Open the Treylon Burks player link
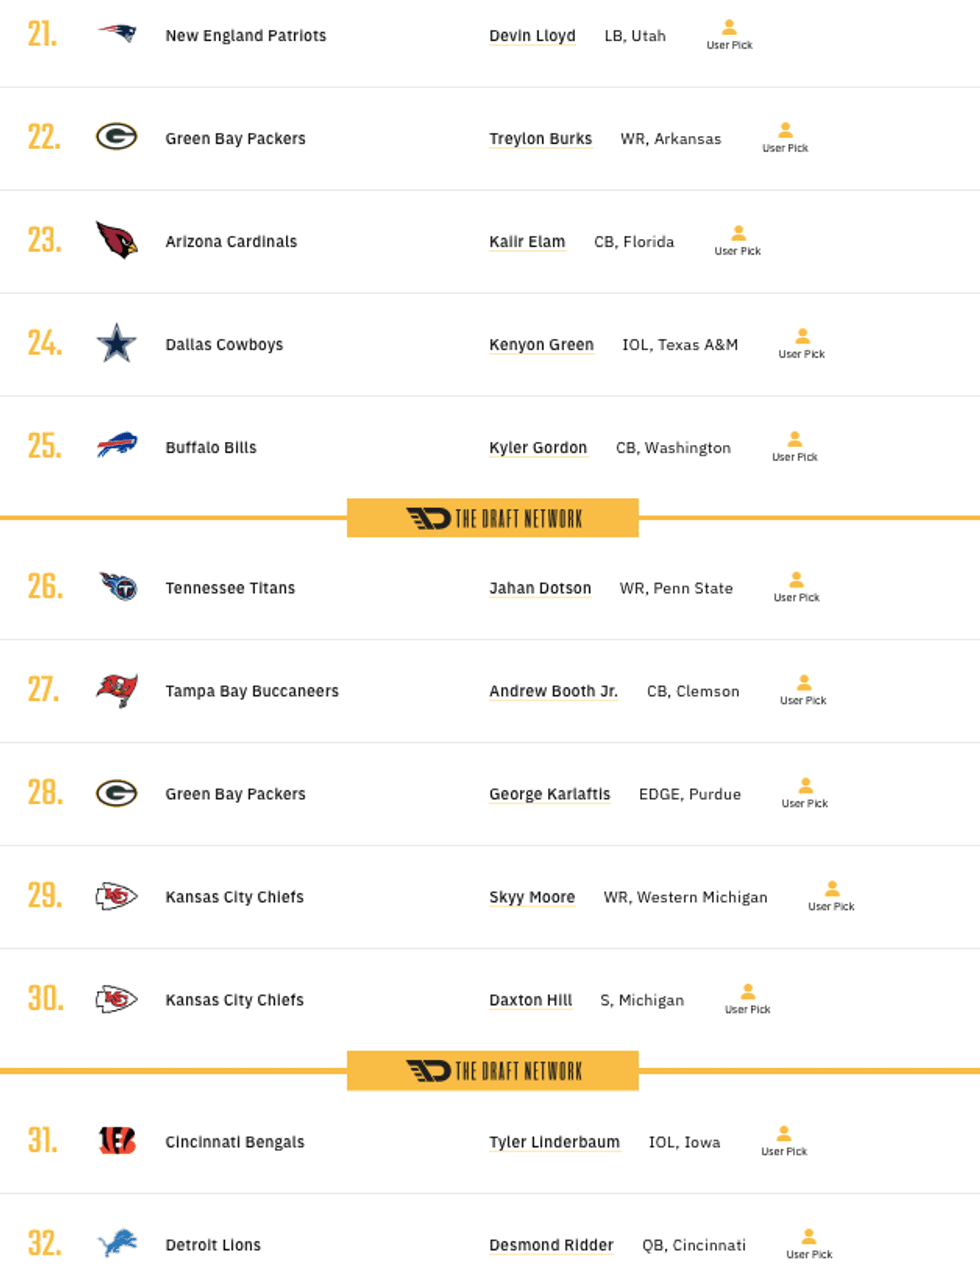This screenshot has height=1273, width=980. tap(540, 138)
